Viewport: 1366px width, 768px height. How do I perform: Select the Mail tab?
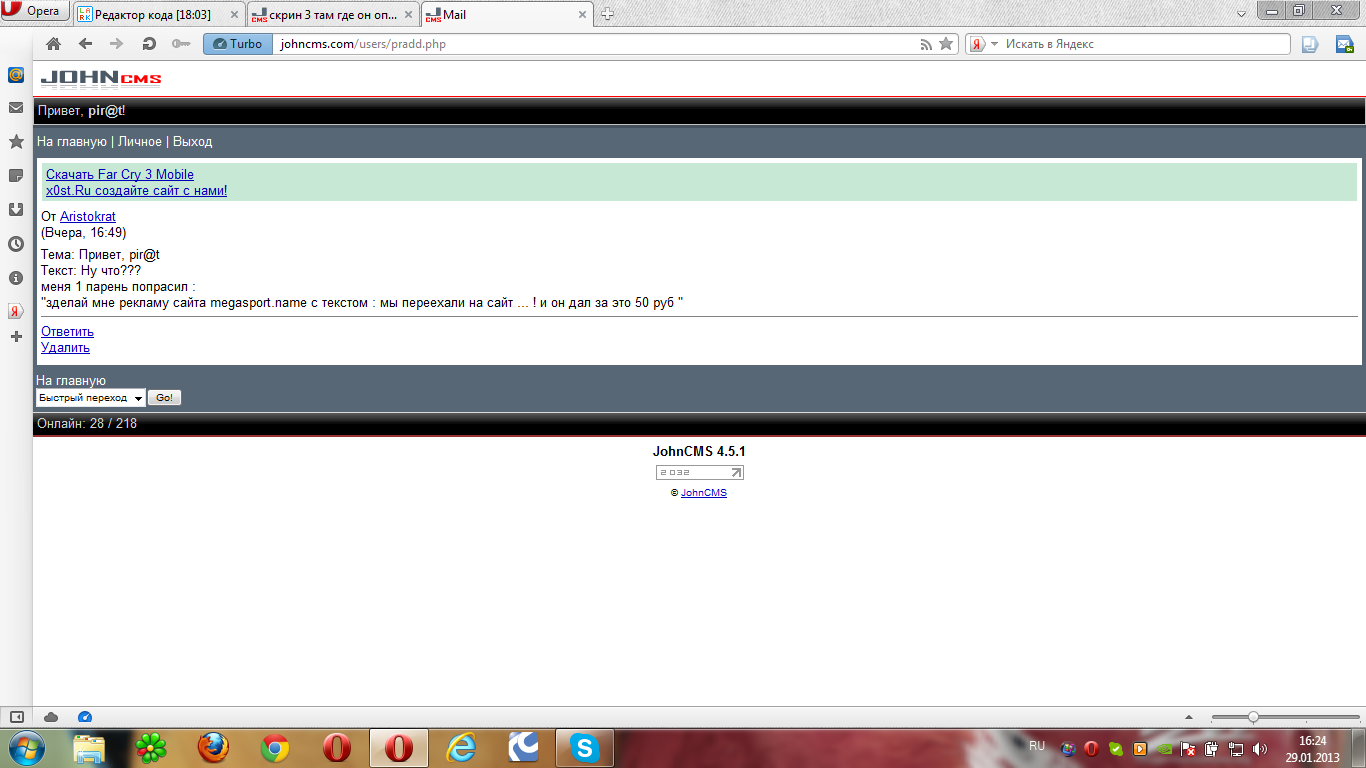tap(506, 15)
